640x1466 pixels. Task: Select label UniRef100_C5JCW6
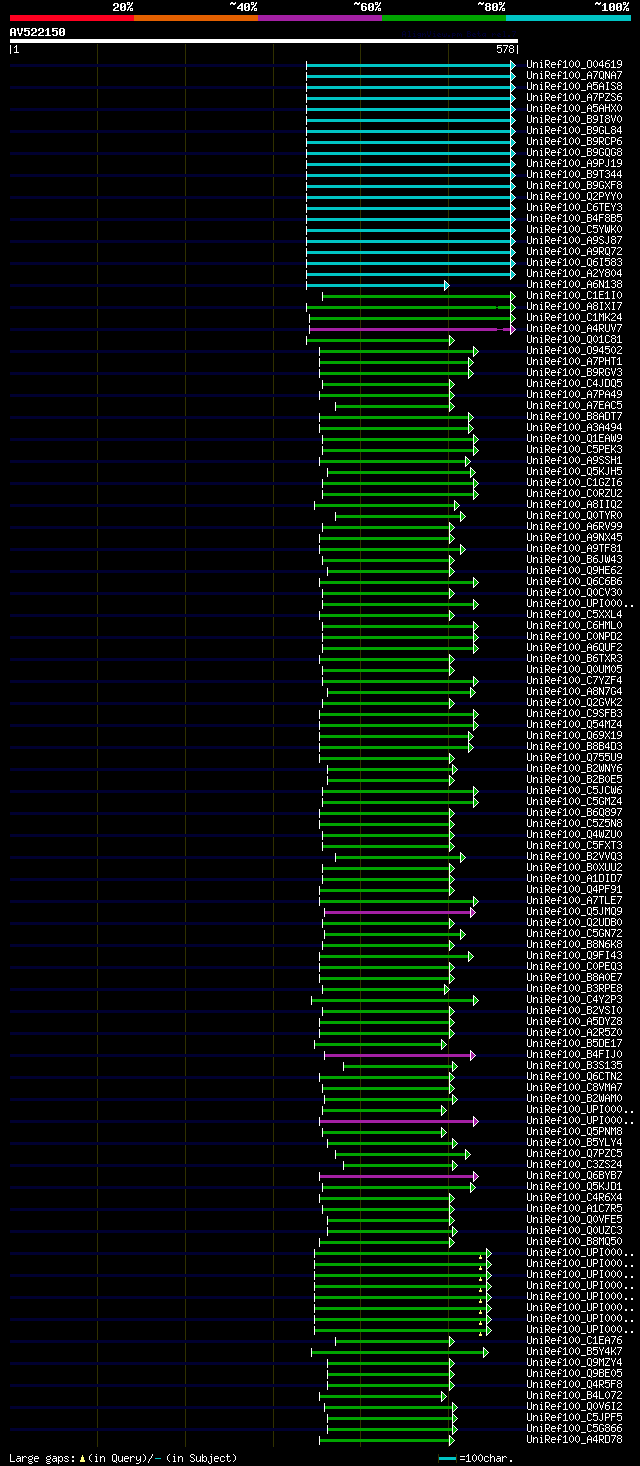(574, 790)
